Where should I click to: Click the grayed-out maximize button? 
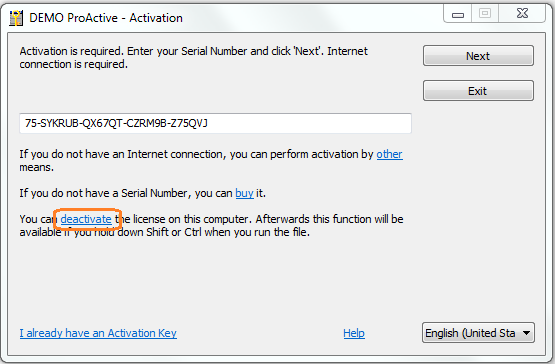485,14
